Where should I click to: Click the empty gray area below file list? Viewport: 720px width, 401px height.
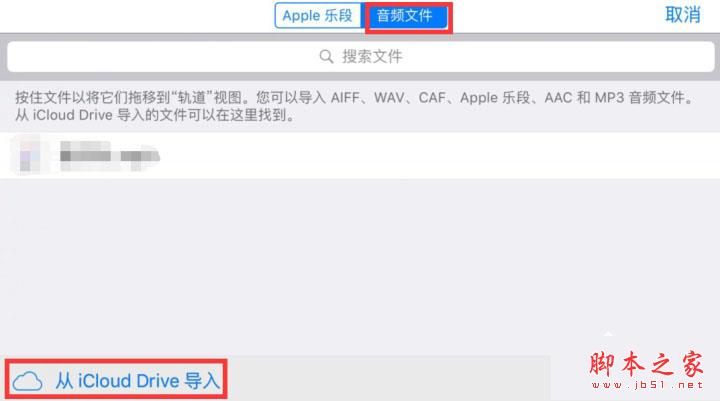(360, 257)
